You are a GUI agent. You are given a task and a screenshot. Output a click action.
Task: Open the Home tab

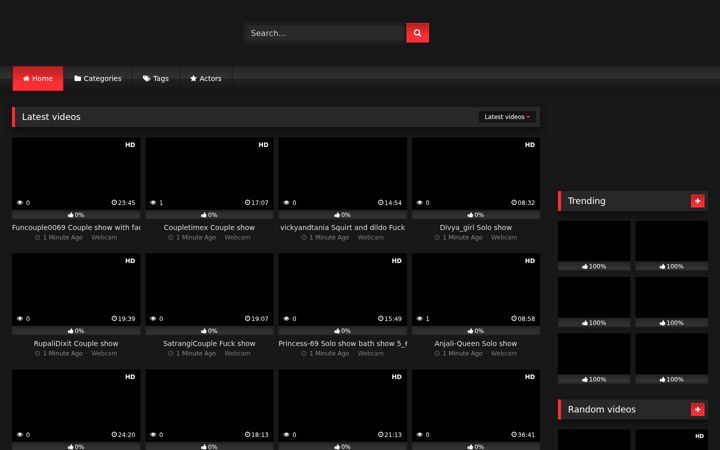coord(38,79)
